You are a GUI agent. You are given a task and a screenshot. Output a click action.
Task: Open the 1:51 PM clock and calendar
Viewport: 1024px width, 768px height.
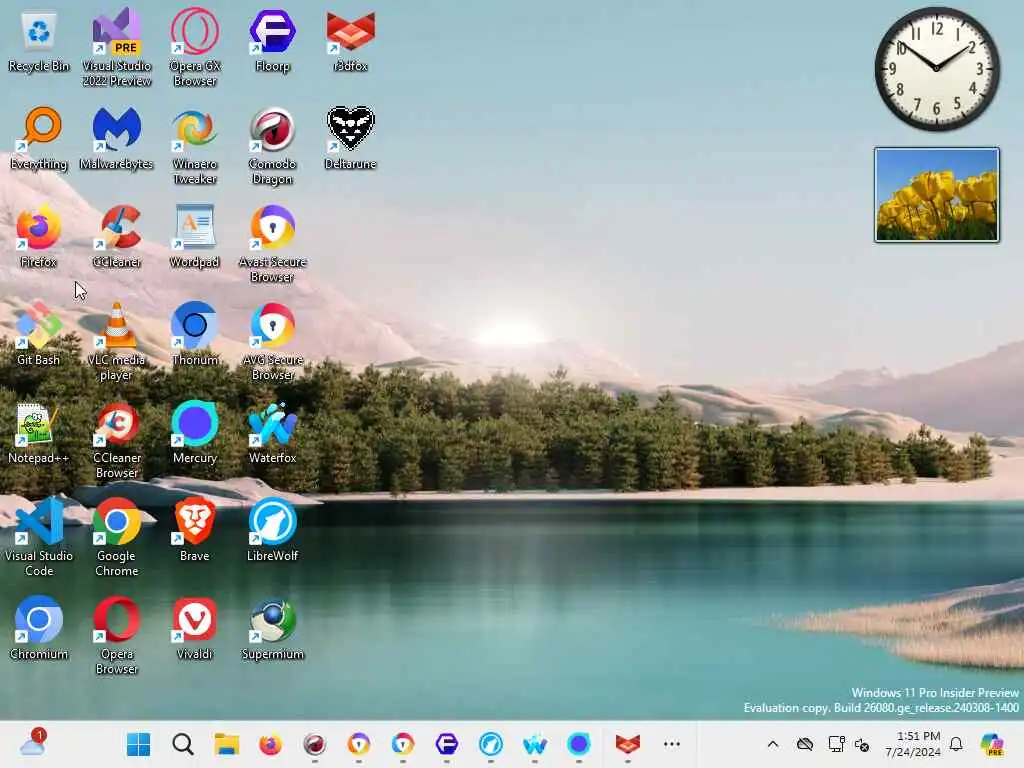(x=912, y=744)
